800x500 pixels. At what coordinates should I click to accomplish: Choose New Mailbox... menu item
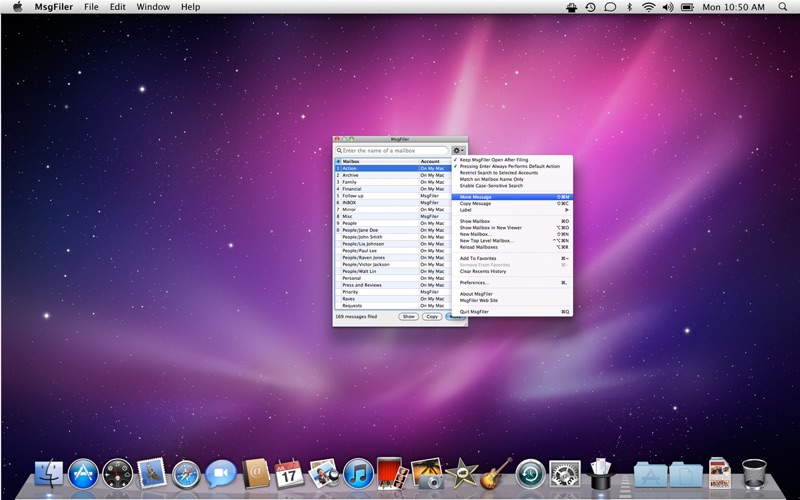tap(512, 234)
